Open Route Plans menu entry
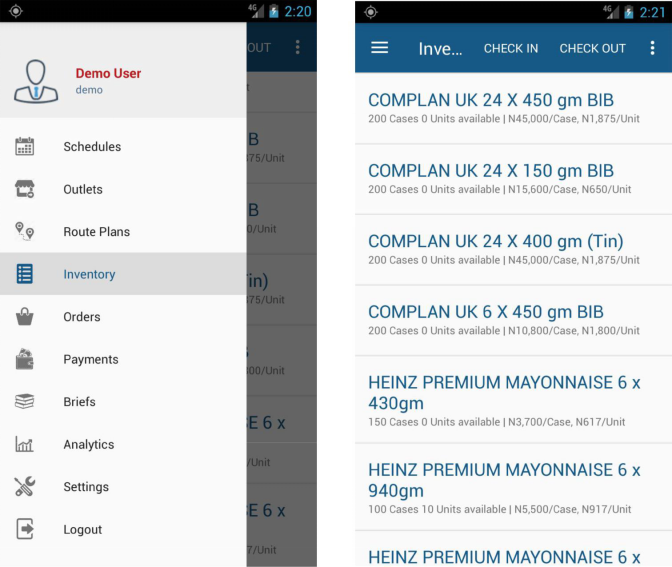The width and height of the screenshot is (672, 567). 96,231
